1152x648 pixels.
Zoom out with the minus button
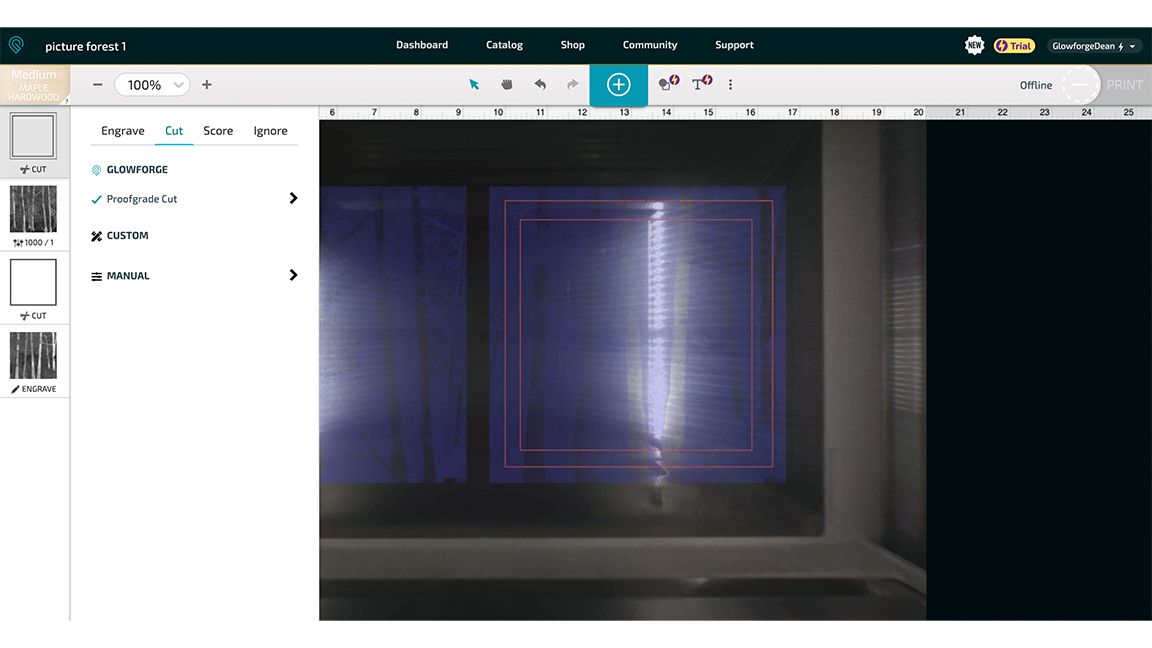point(98,84)
